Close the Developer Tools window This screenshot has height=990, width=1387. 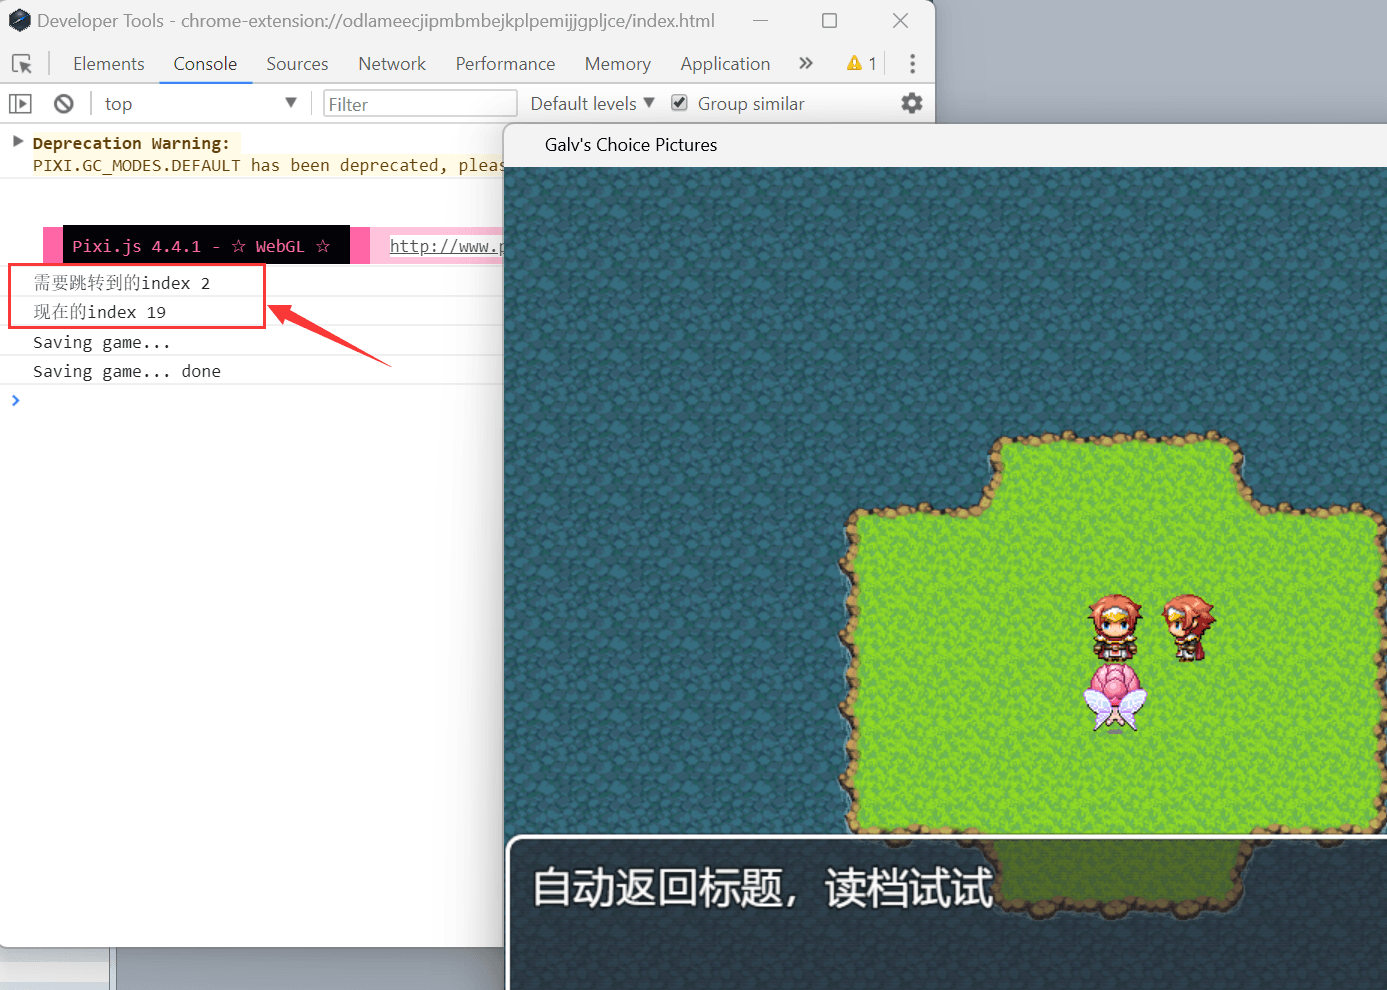(x=900, y=20)
